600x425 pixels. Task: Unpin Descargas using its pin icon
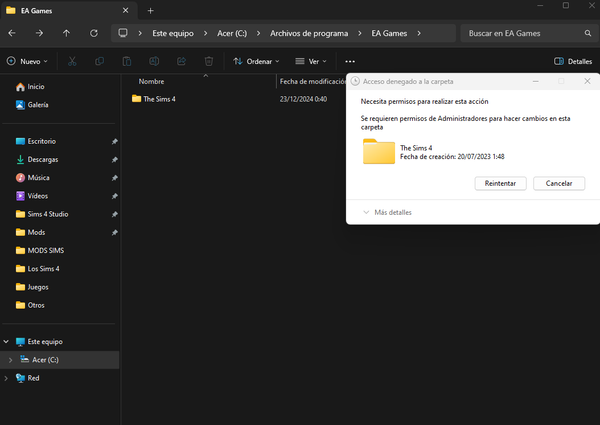tap(114, 160)
